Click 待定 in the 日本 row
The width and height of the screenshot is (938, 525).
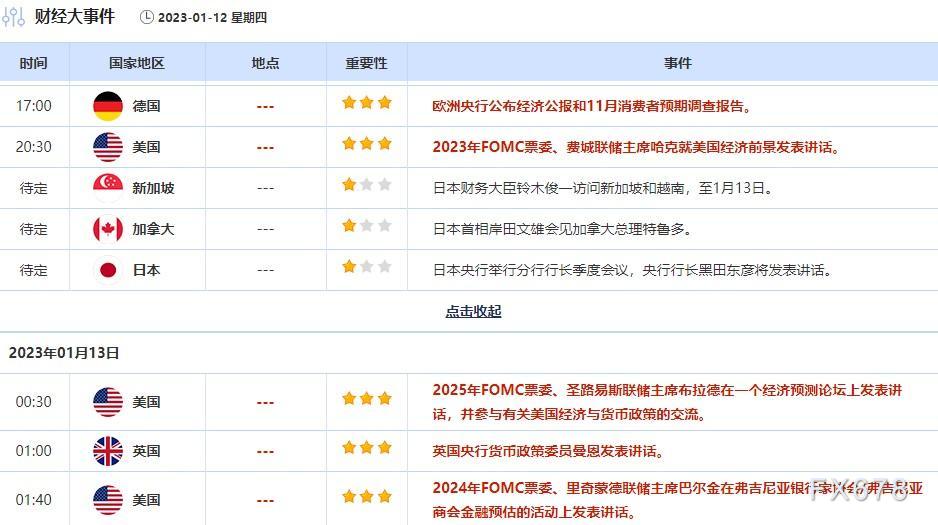click(x=34, y=270)
